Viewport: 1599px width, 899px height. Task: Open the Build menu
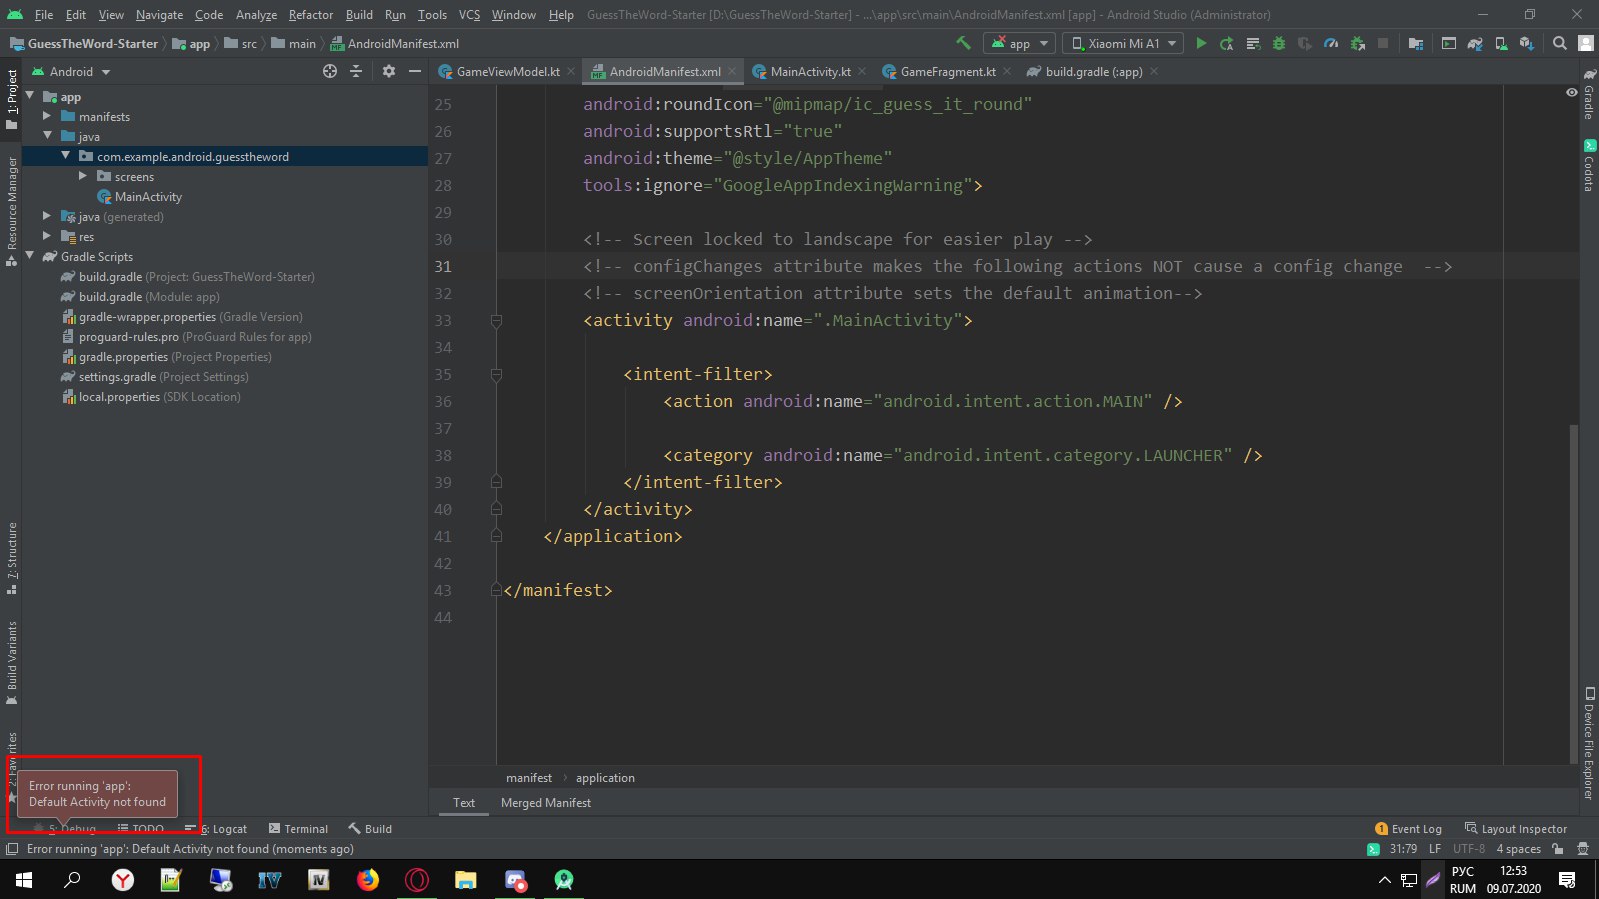(359, 15)
